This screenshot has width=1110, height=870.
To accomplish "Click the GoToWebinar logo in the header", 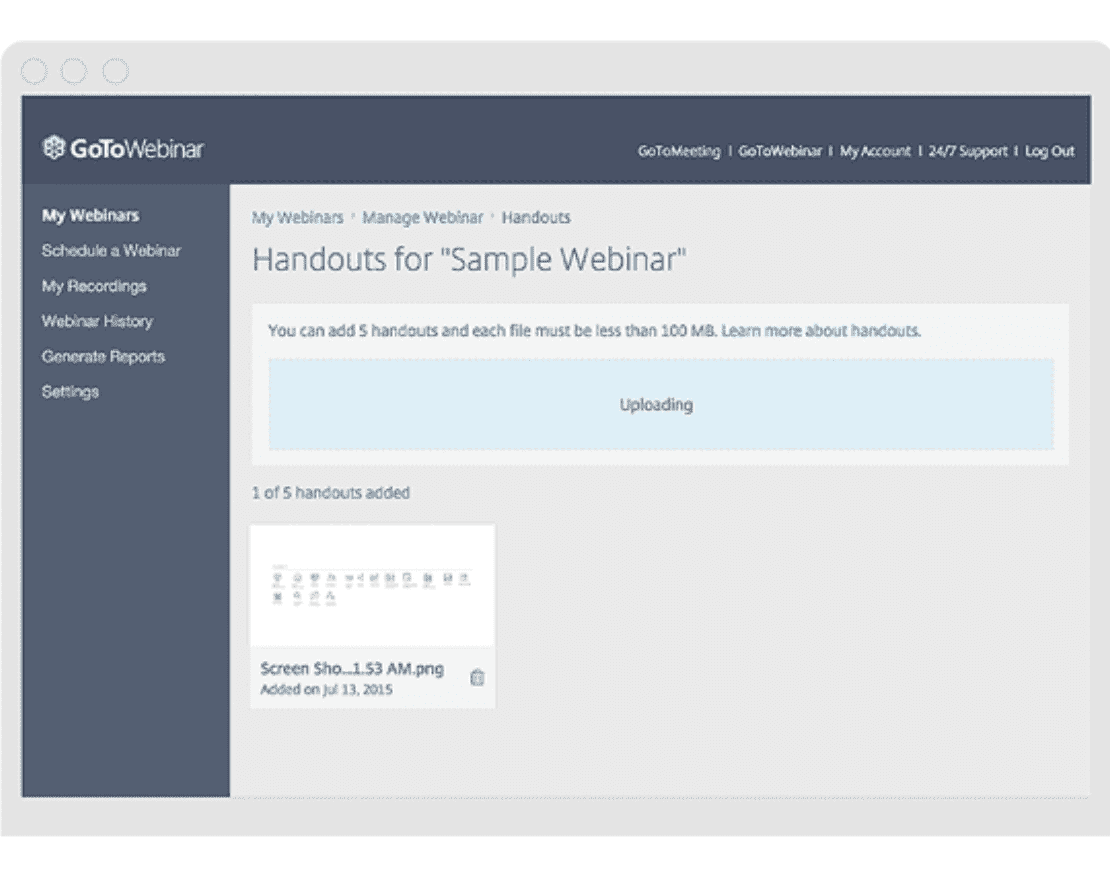I will tap(123, 150).
